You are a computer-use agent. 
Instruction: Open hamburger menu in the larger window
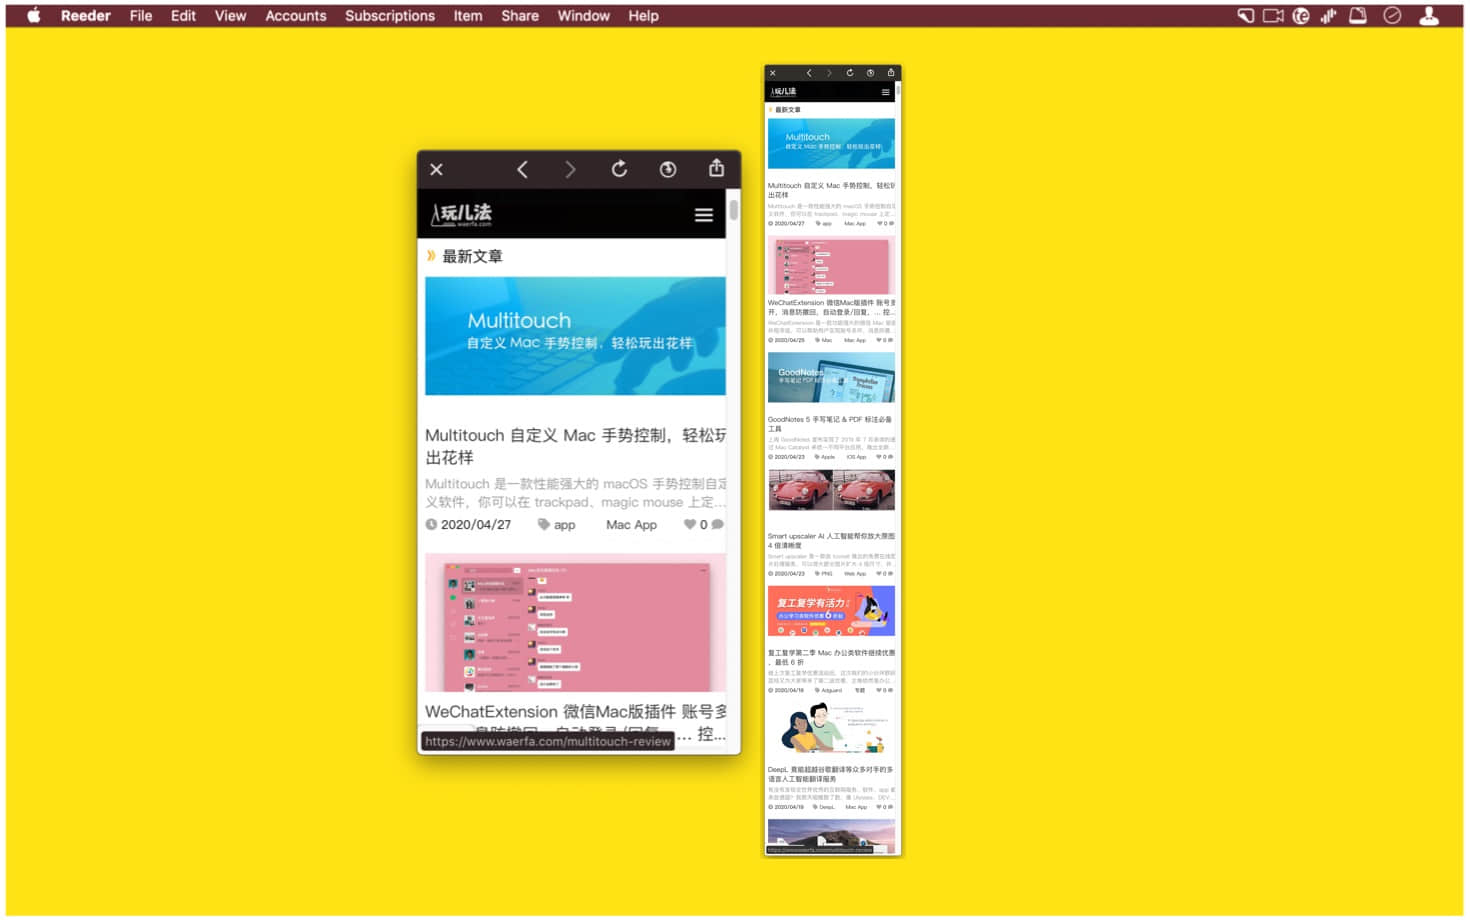704,215
